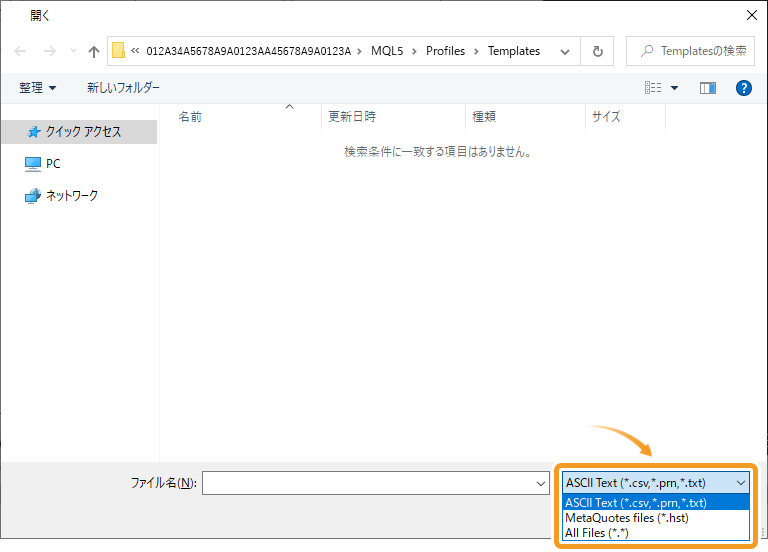
Task: Open the help button
Action: click(744, 88)
